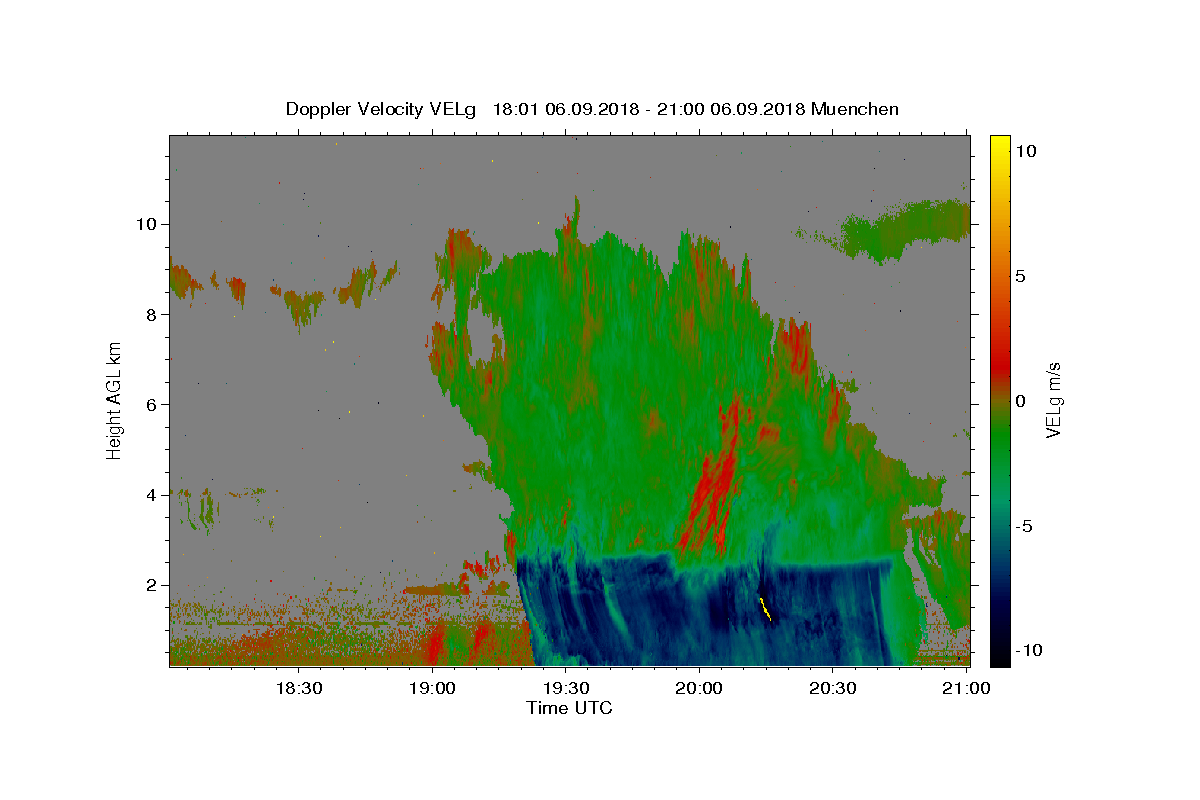Click the 20:30 time tick label

[832, 688]
